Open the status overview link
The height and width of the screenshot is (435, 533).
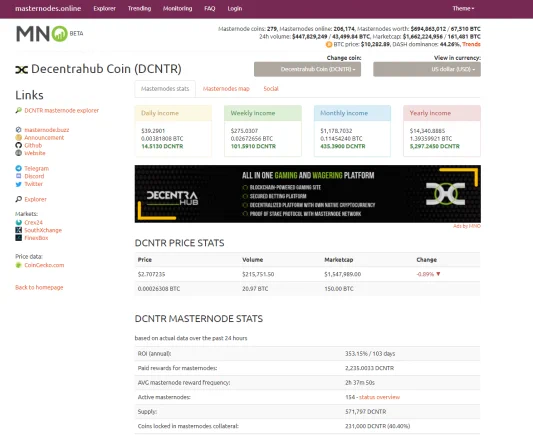379,397
